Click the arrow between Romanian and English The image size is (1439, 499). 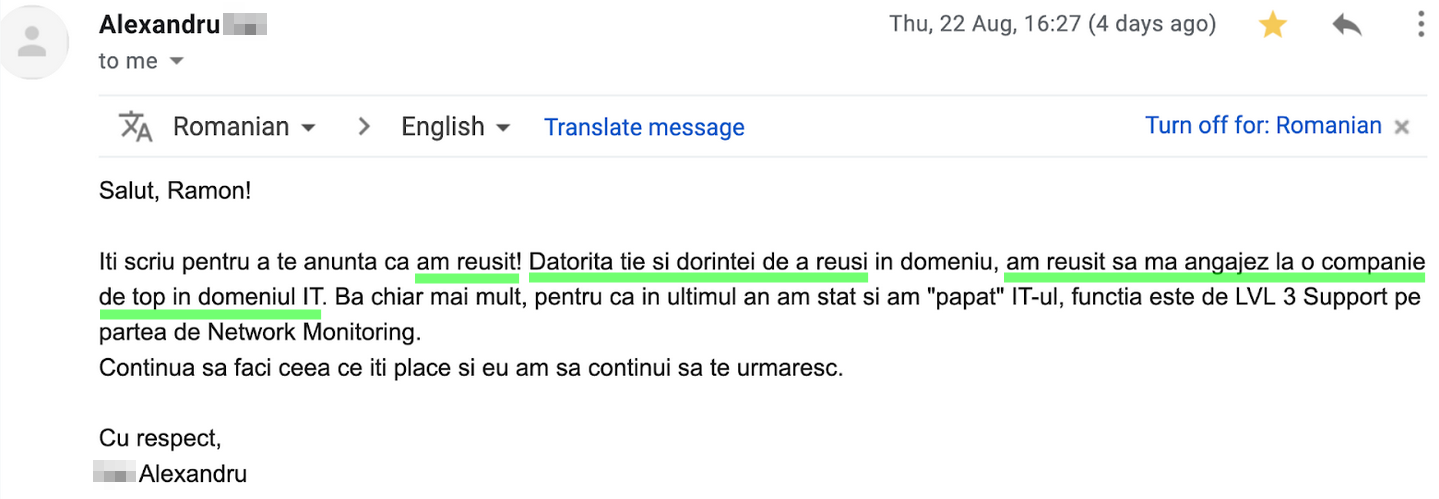(x=364, y=127)
